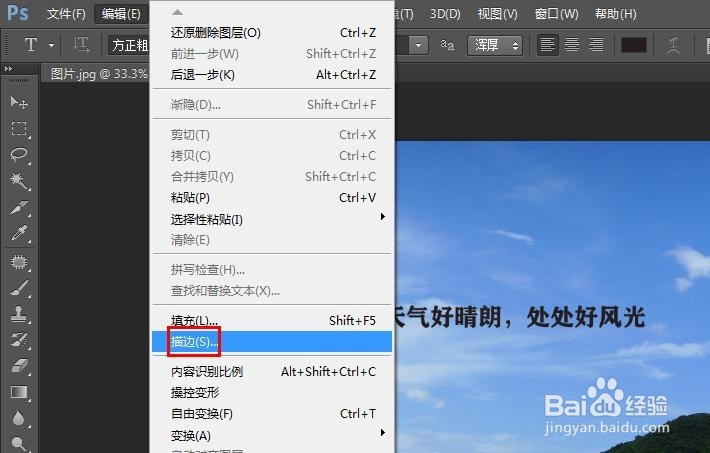Viewport: 710px width, 453px height.
Task: Expand the 选择性粘贴(I) submenu
Action: [x=272, y=219]
